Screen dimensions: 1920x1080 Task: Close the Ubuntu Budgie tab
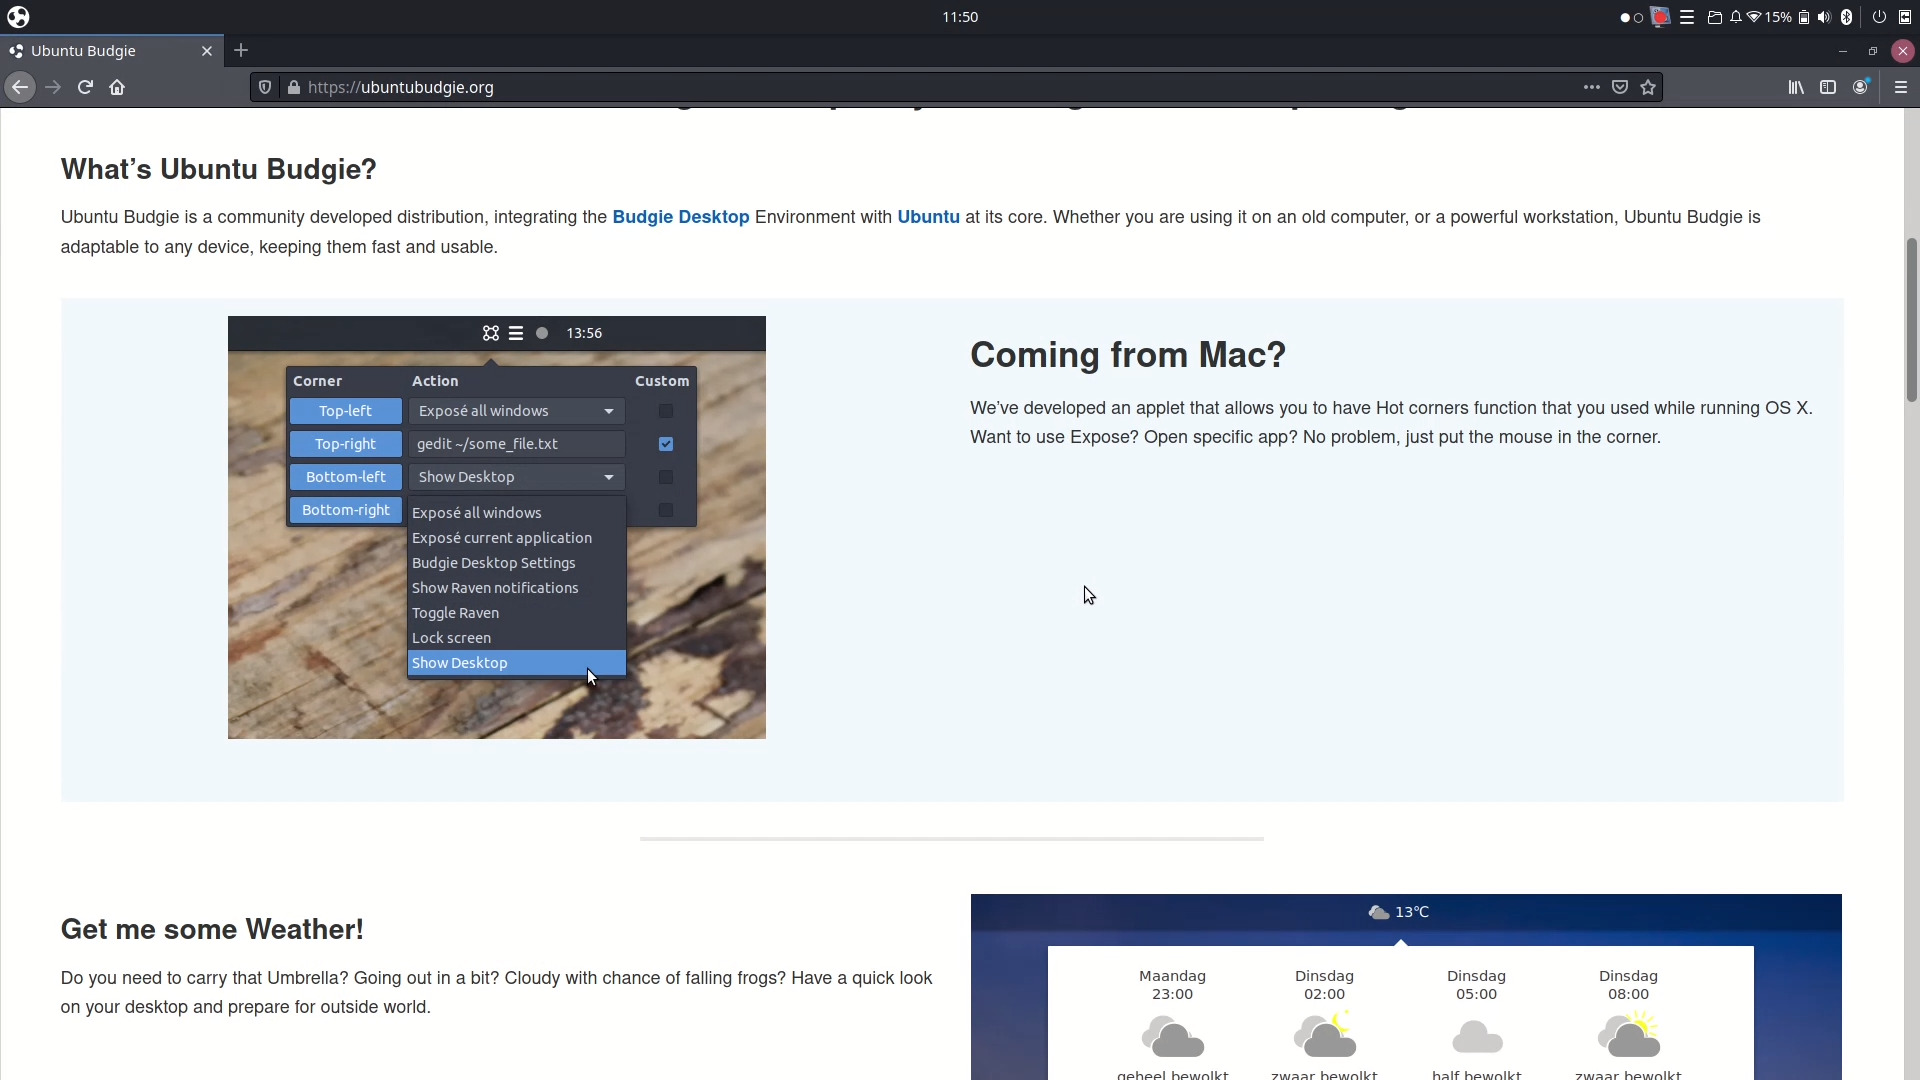(x=207, y=51)
